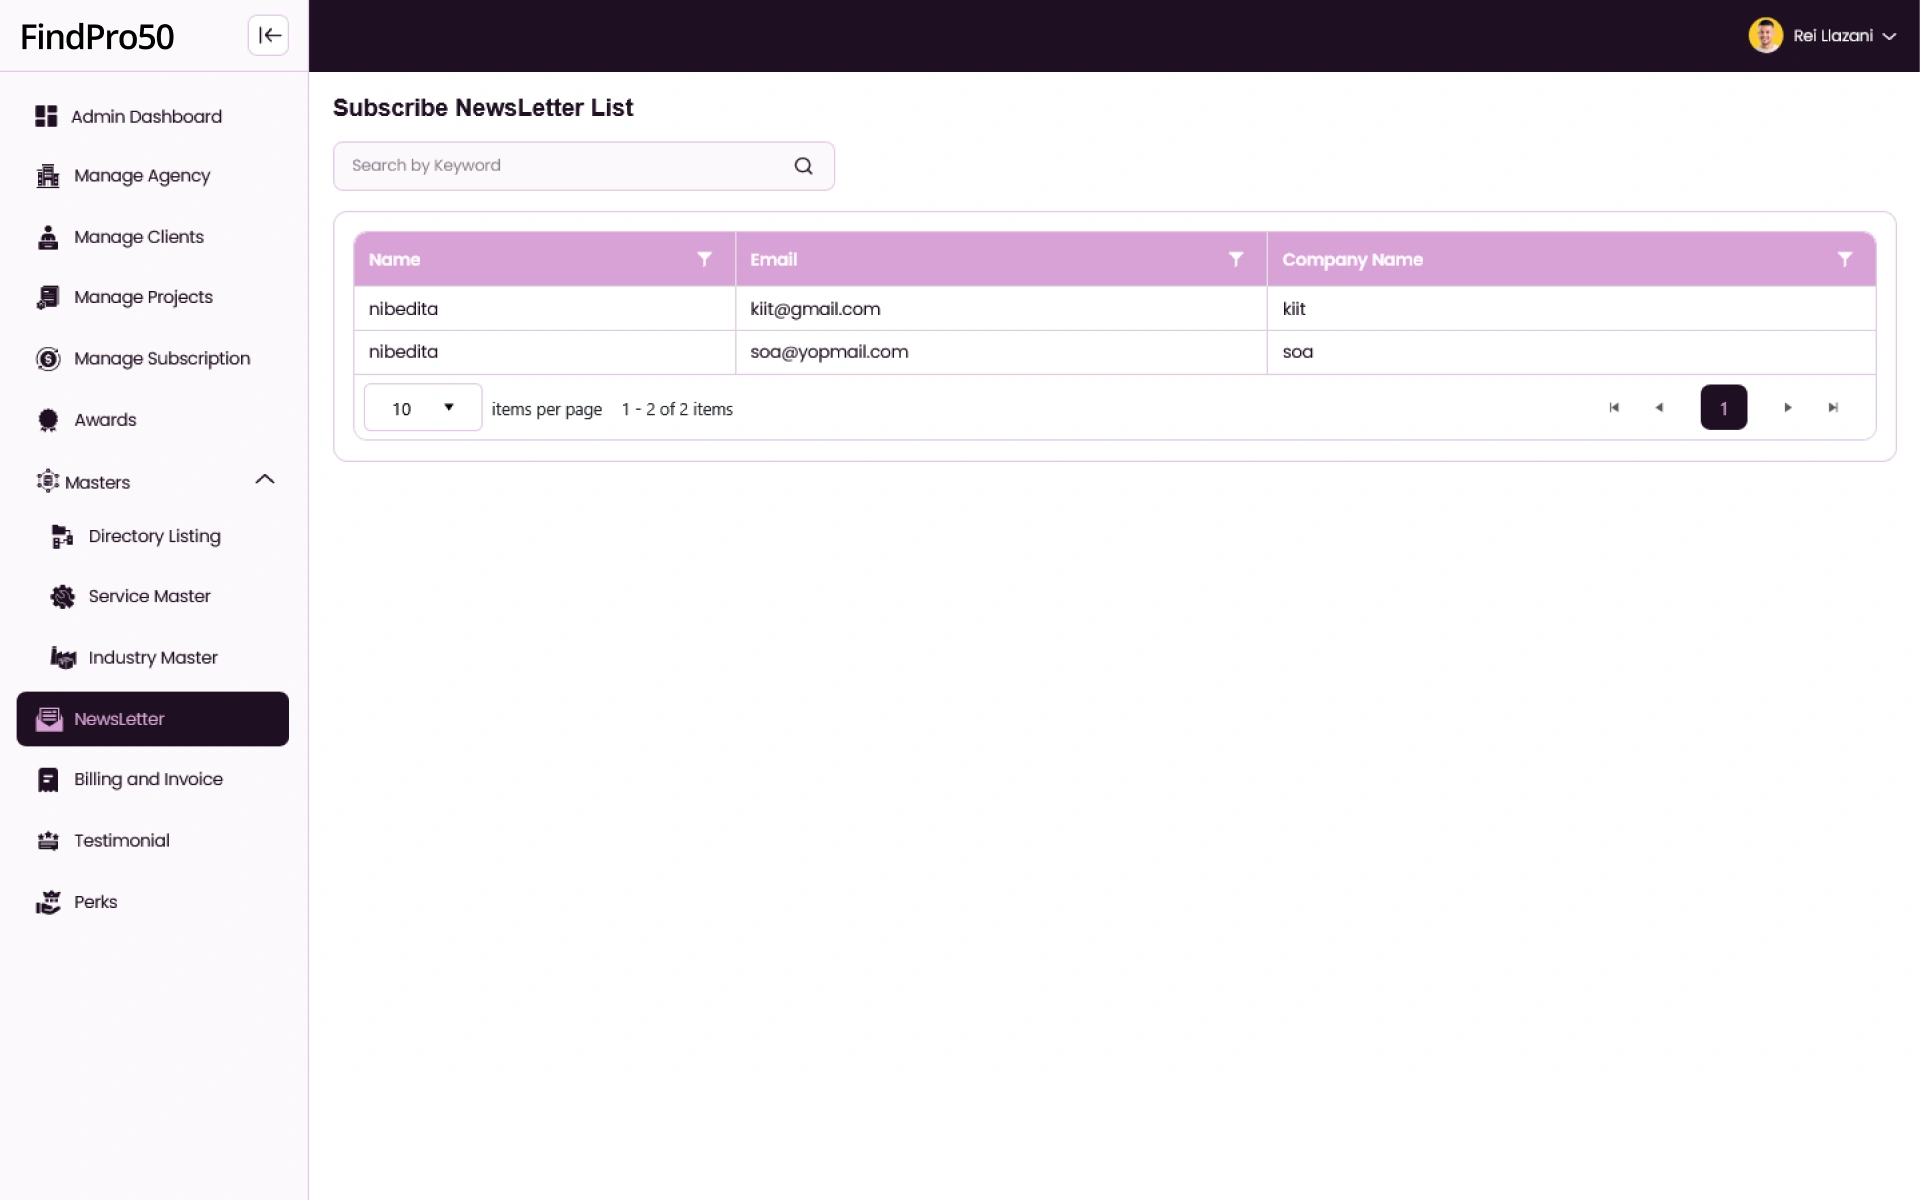
Task: Select page 1 pagination button
Action: click(1723, 408)
